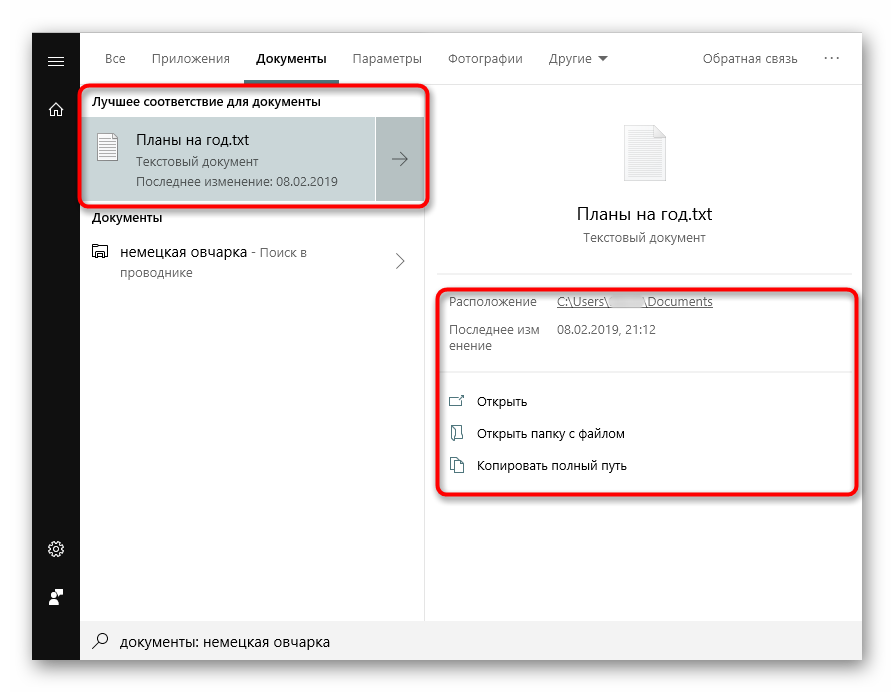Viewport: 894px width, 692px height.
Task: Expand the arrow next to Планы на год.txt
Action: [x=400, y=159]
